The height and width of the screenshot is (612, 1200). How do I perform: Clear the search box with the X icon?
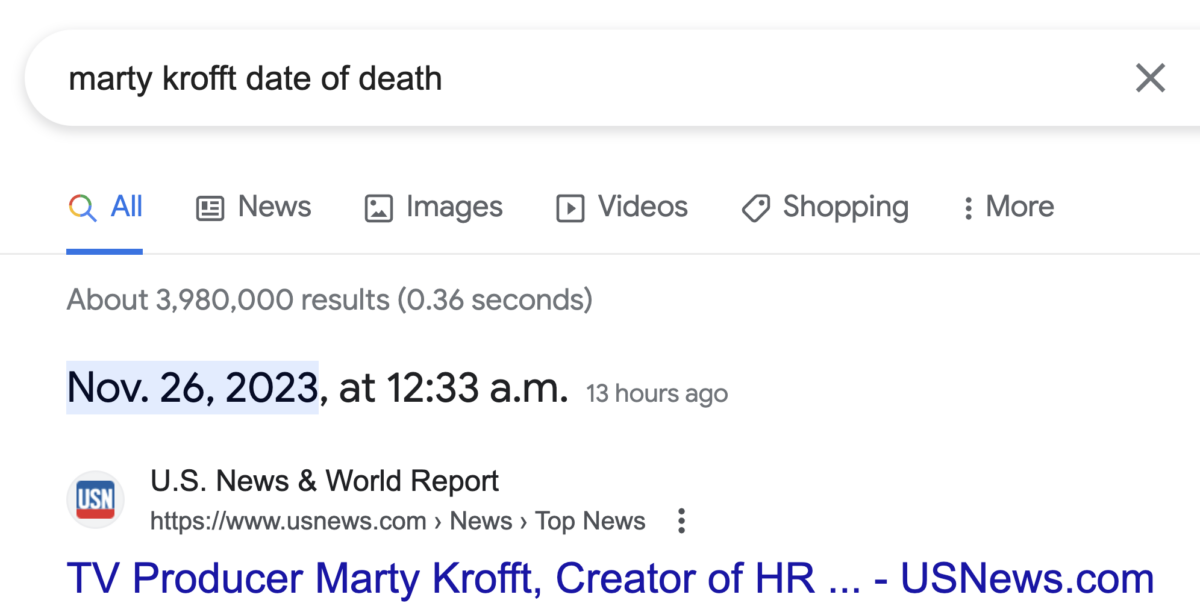[x=1150, y=78]
